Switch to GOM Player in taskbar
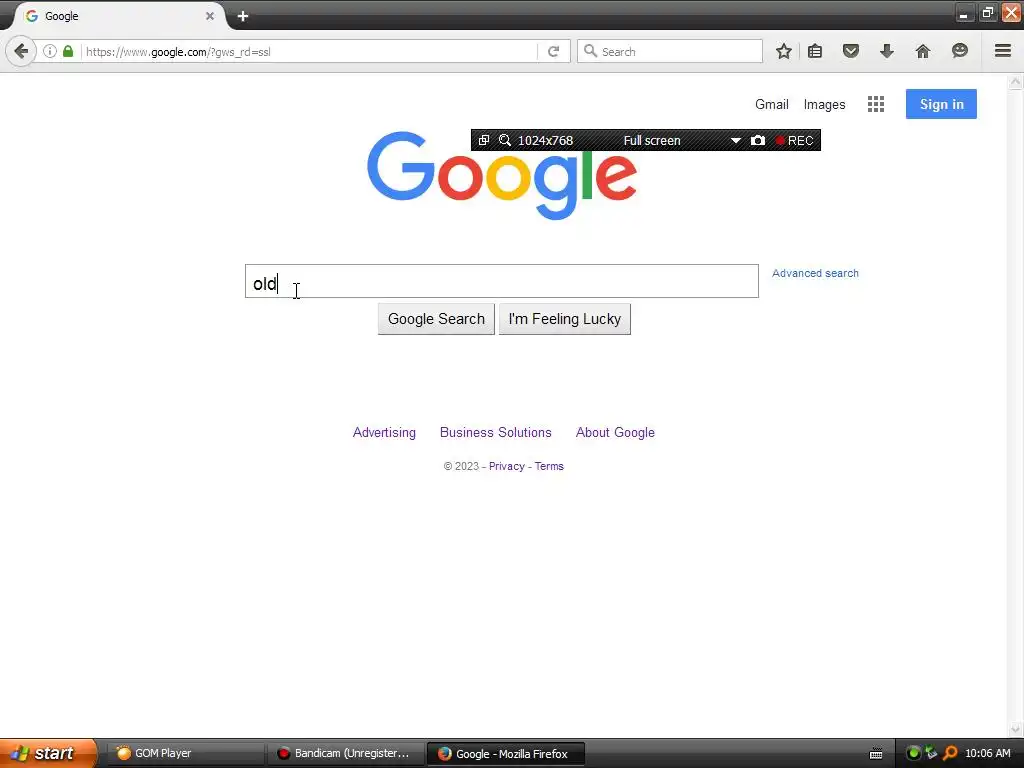This screenshot has width=1024, height=768. coord(185,753)
